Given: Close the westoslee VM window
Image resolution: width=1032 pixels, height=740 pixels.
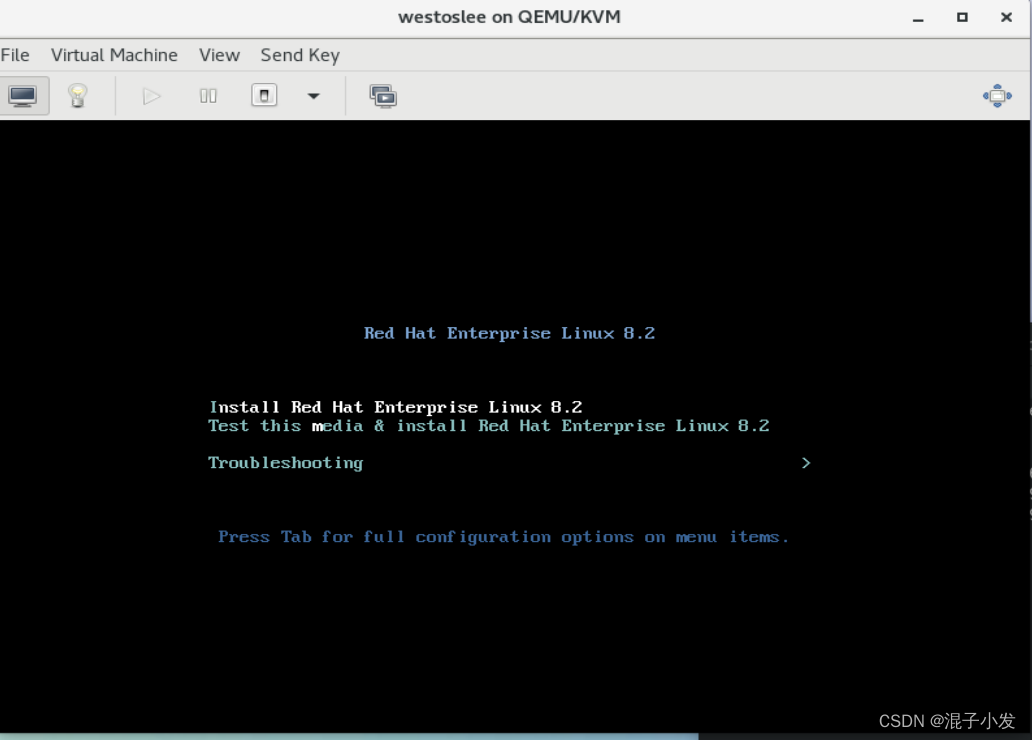Looking at the screenshot, I should point(1006,18).
